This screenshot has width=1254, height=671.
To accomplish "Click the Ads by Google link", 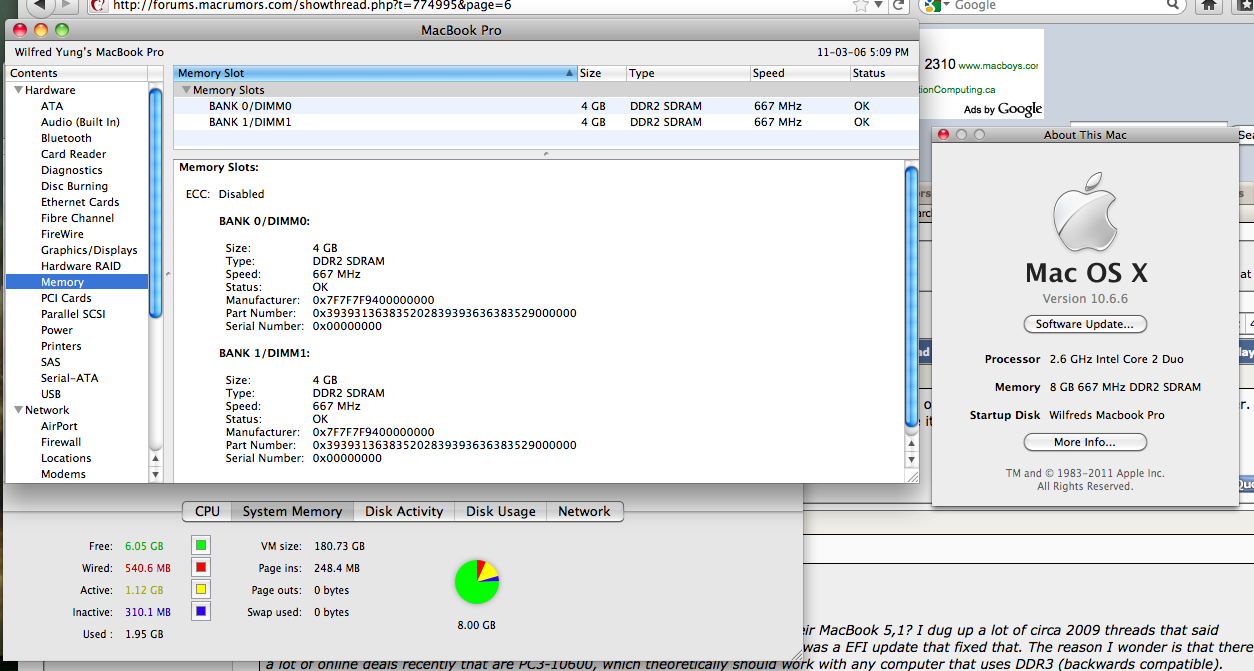I will [1003, 109].
